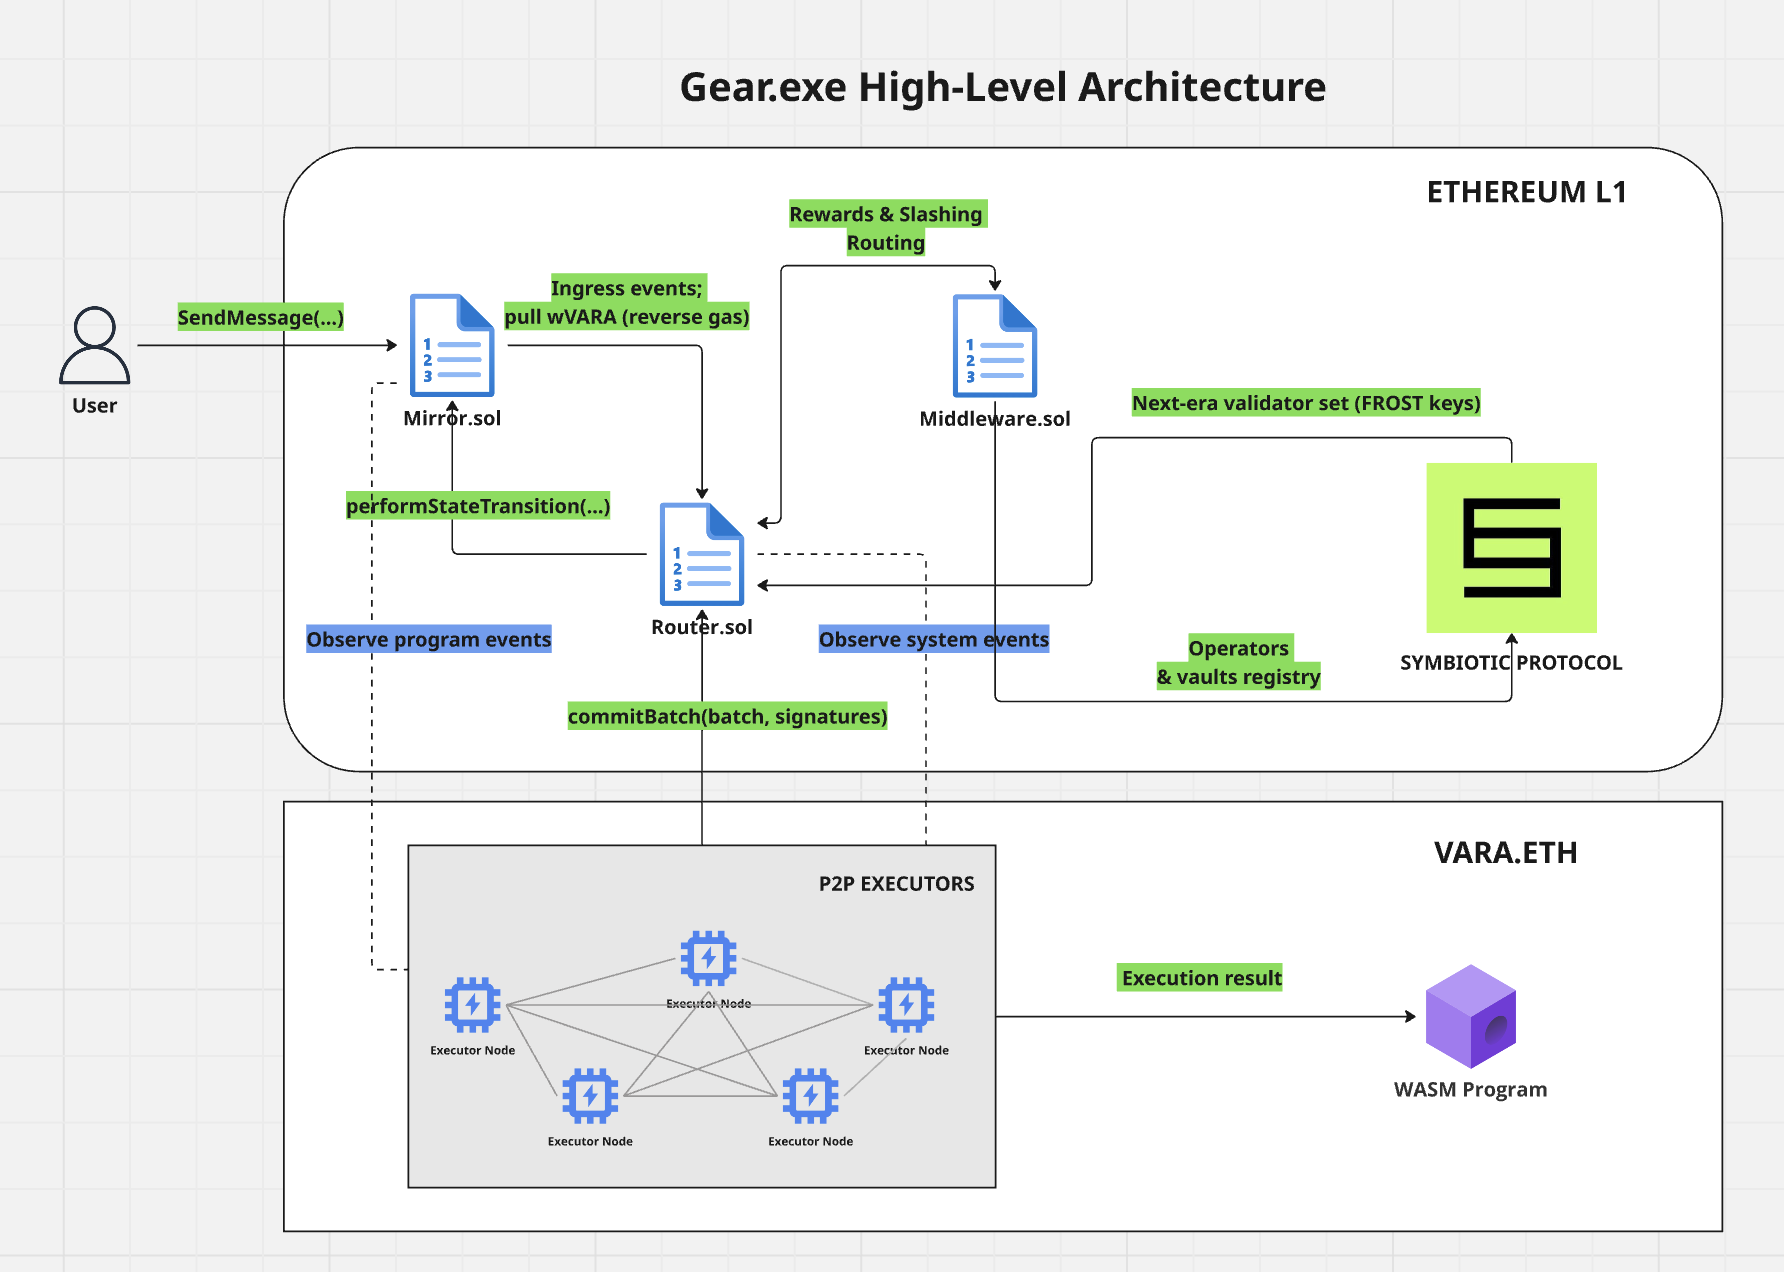
Task: Click the blue Observe system events label
Action: coord(933,639)
